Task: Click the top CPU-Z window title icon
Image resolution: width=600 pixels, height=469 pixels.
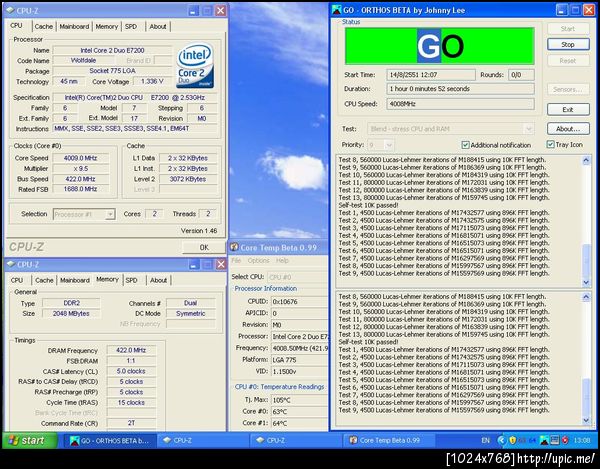Action: coord(11,9)
